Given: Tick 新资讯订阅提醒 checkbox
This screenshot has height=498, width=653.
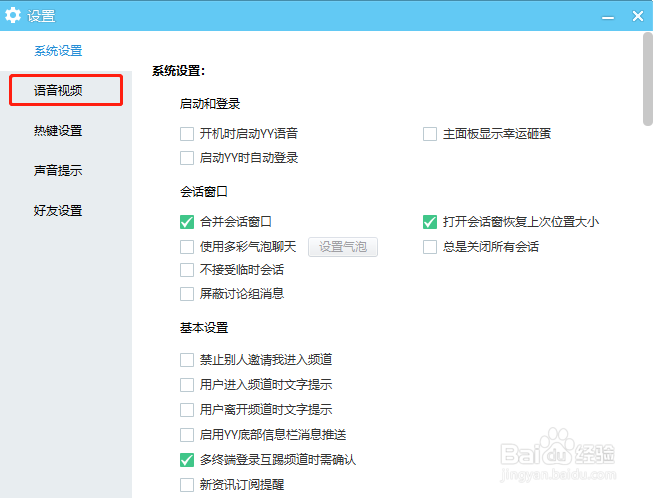Looking at the screenshot, I should (x=187, y=485).
